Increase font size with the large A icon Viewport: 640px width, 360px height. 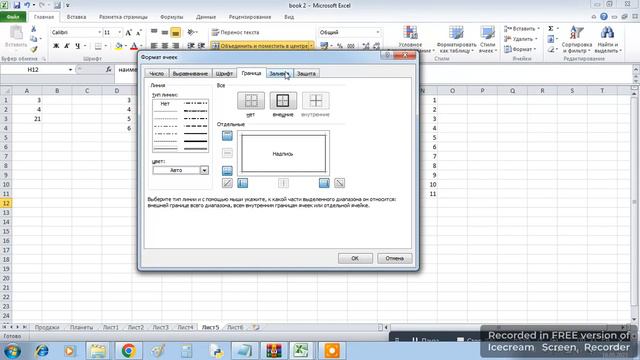(x=129, y=32)
